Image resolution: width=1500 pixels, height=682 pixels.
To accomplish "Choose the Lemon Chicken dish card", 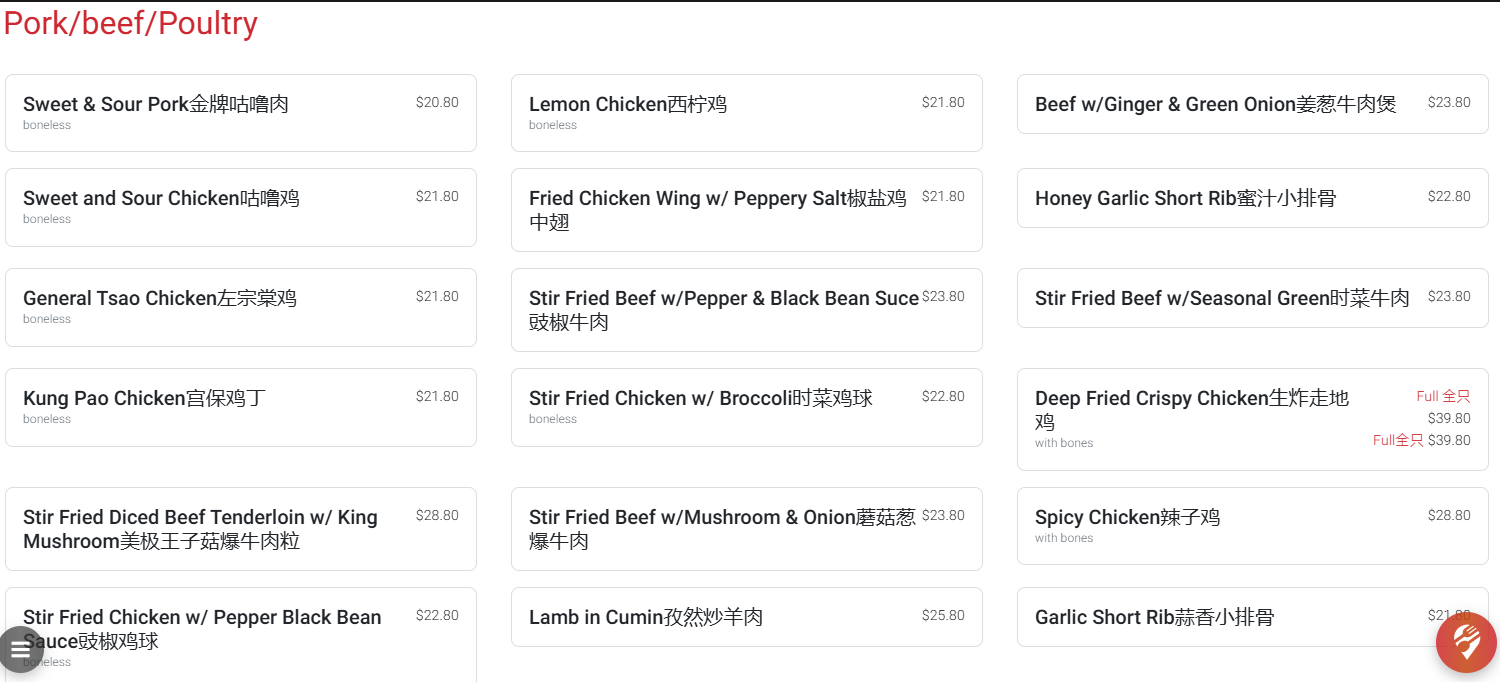I will (x=746, y=113).
